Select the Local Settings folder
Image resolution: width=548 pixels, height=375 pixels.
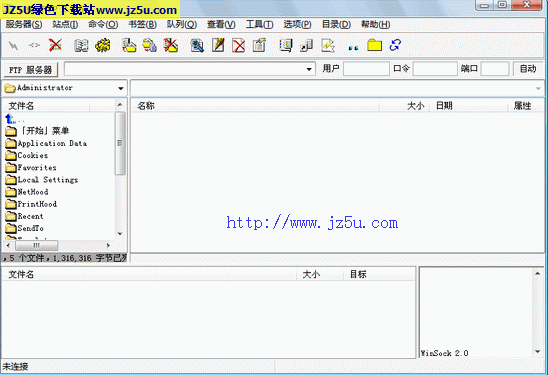42,180
